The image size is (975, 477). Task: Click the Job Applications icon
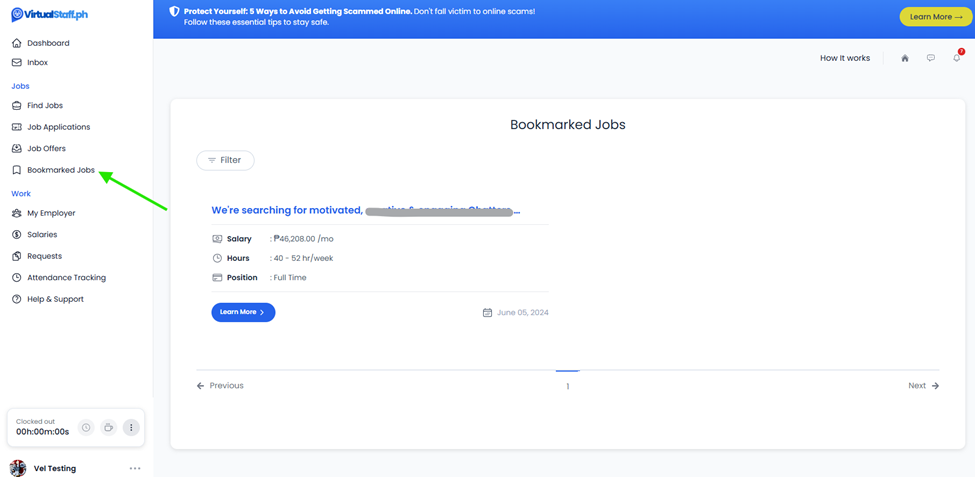(17, 127)
